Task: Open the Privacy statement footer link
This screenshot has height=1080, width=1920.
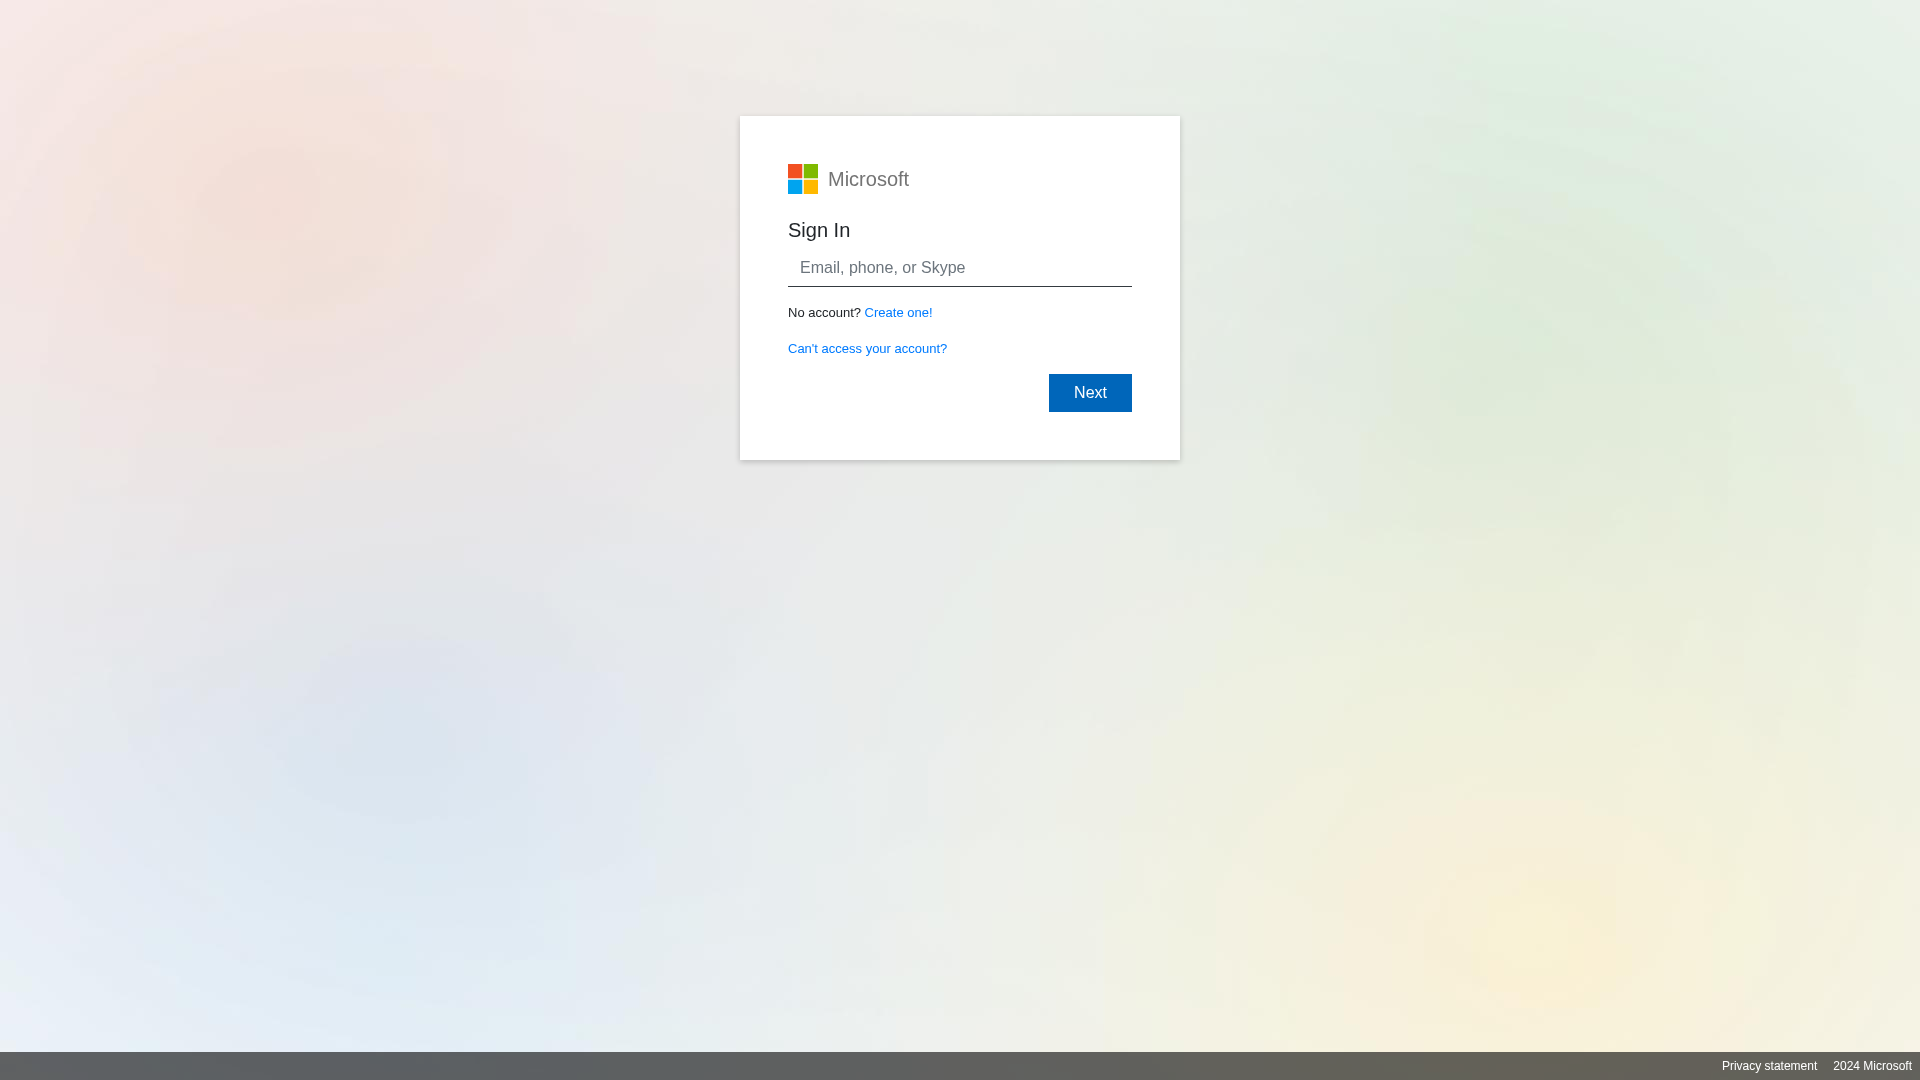Action: click(x=1769, y=1066)
